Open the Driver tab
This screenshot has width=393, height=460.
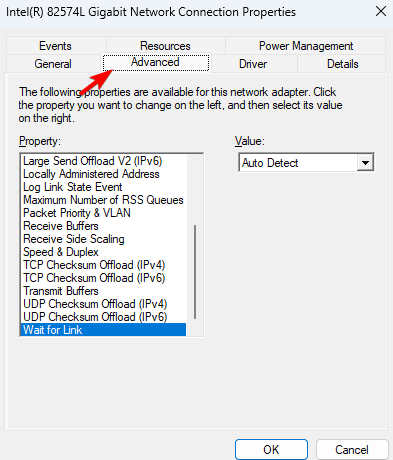(253, 64)
